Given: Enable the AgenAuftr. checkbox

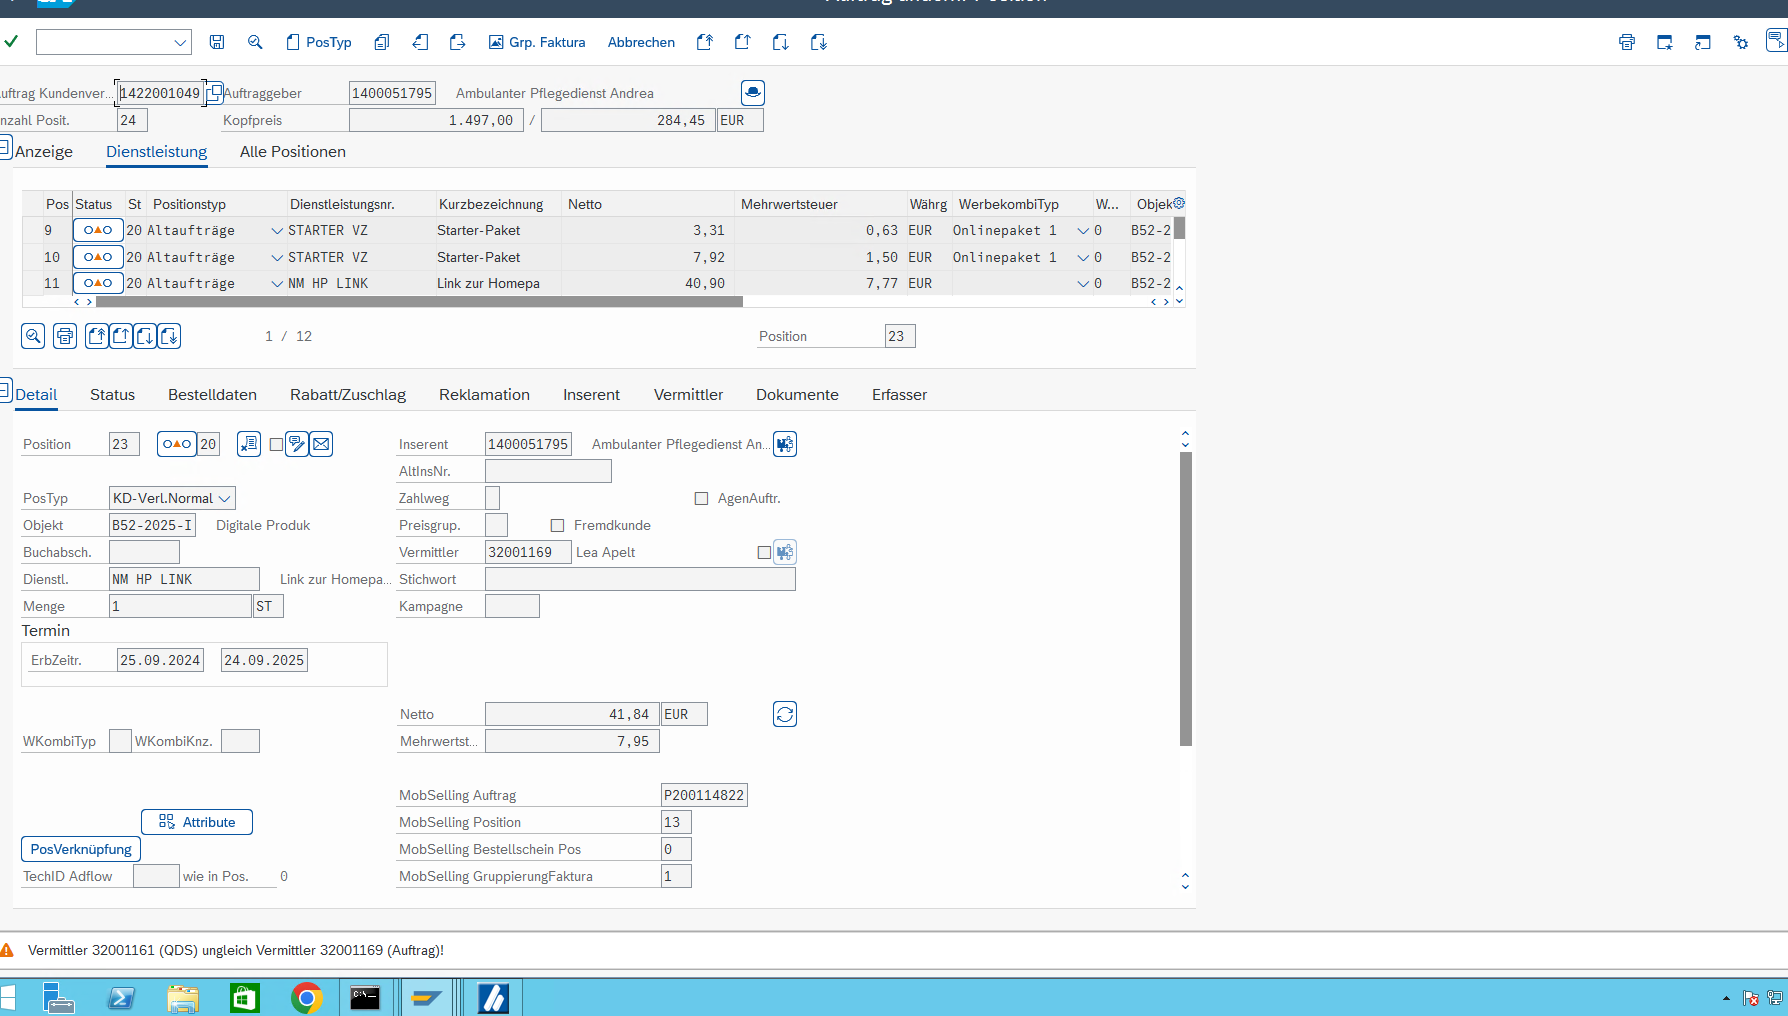Looking at the screenshot, I should click(701, 498).
